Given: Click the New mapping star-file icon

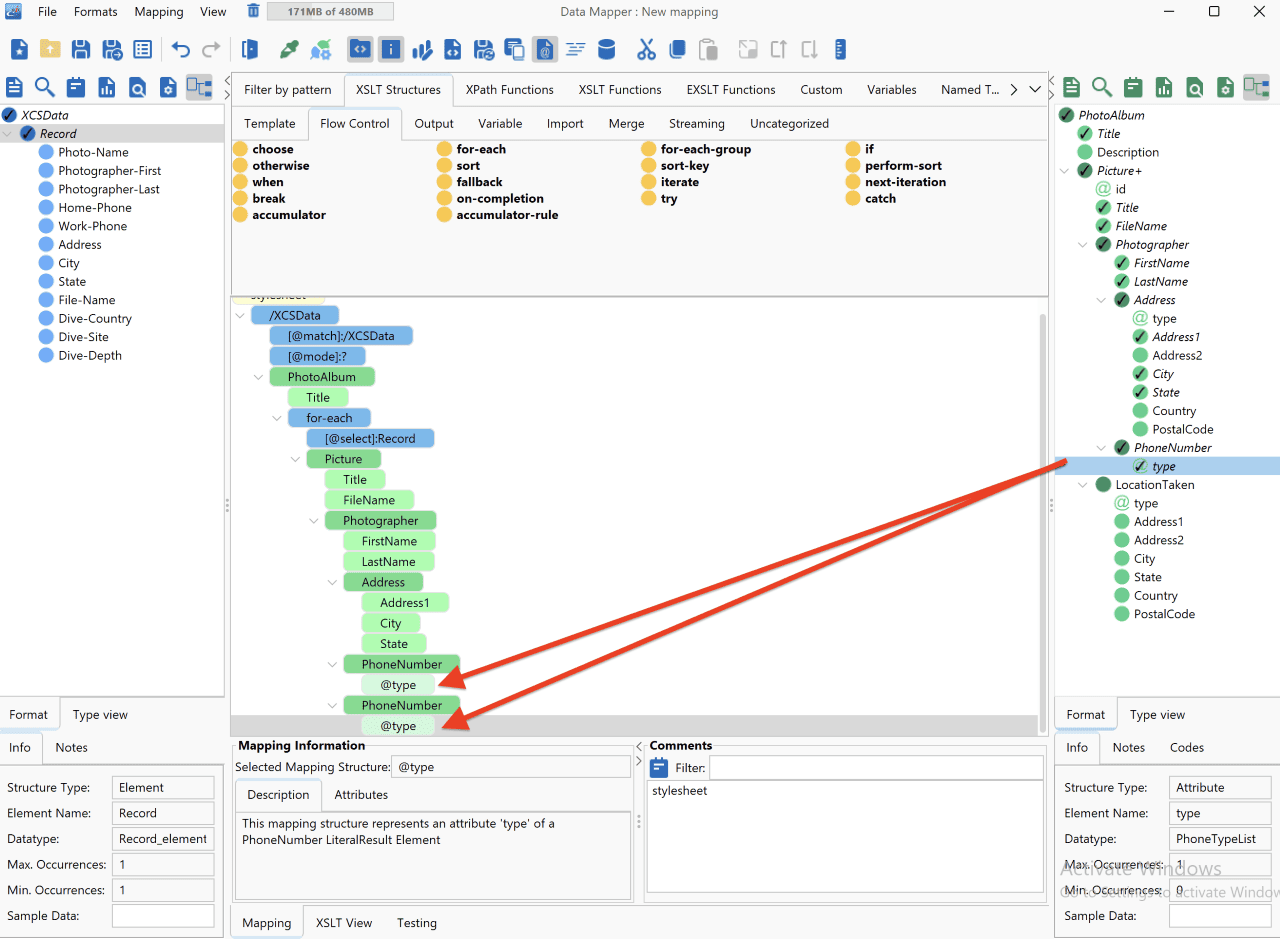Looking at the screenshot, I should (19, 49).
